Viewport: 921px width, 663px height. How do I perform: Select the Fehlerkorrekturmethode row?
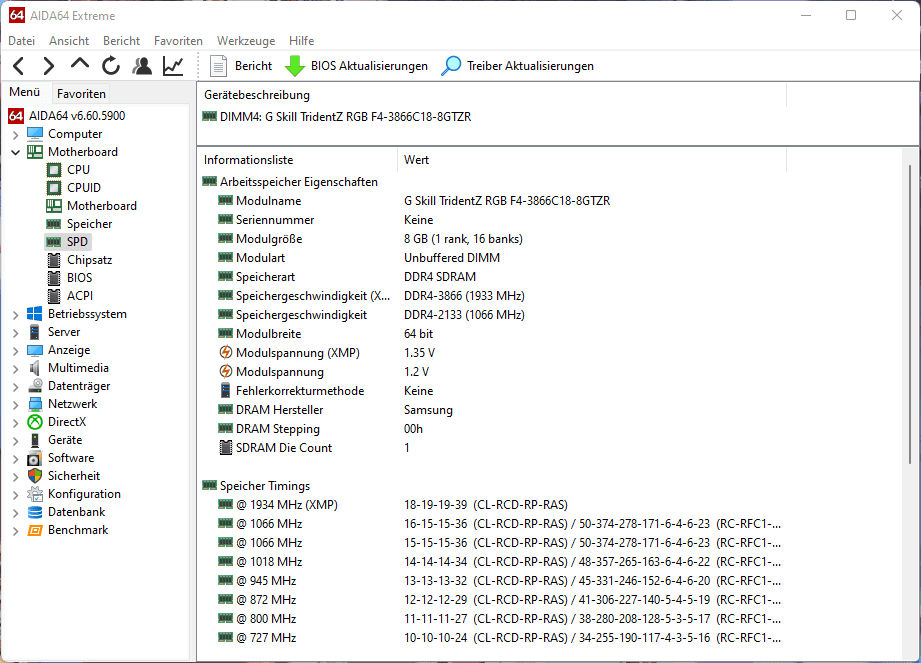pyautogui.click(x=492, y=391)
